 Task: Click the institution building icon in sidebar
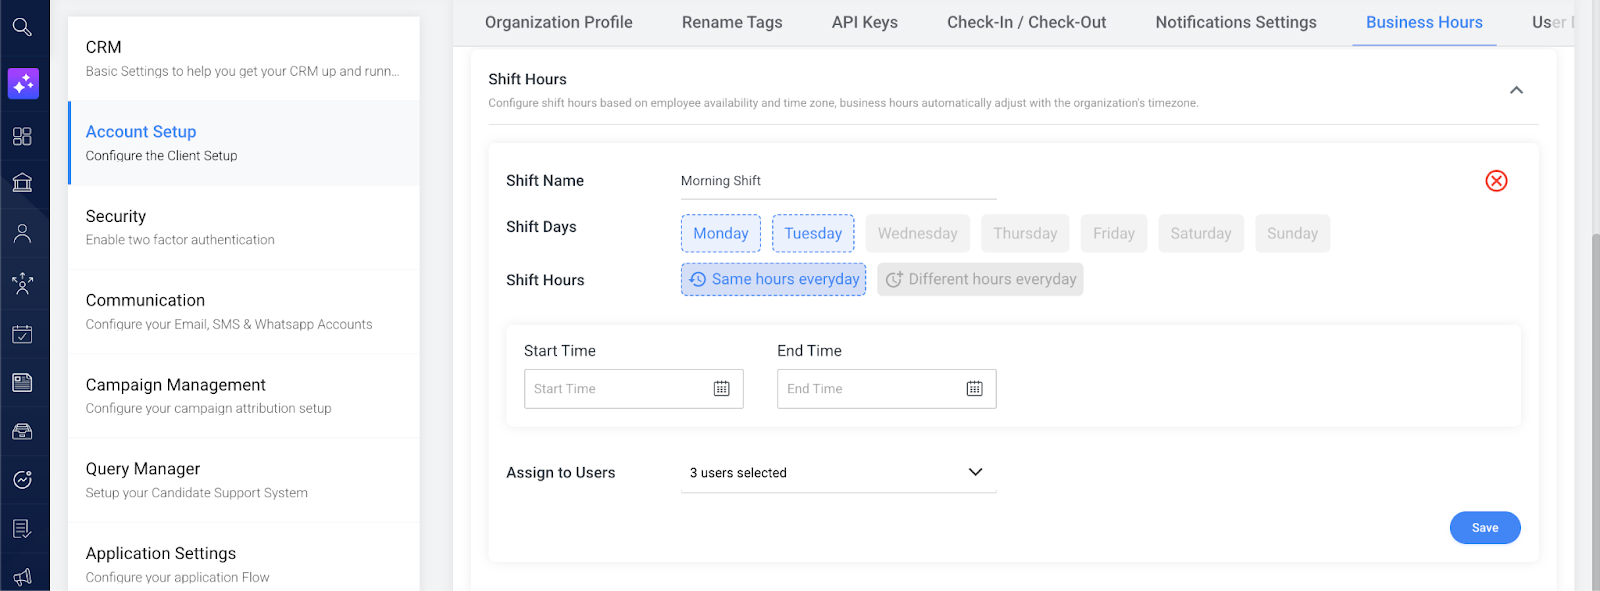click(x=22, y=182)
